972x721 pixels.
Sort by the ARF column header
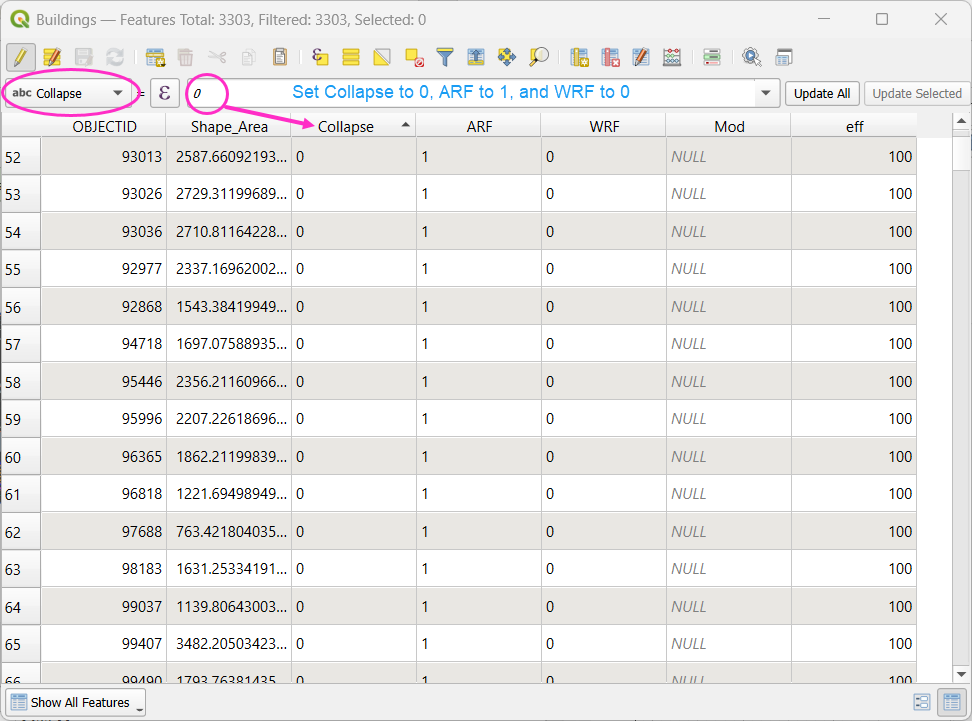[x=478, y=127]
